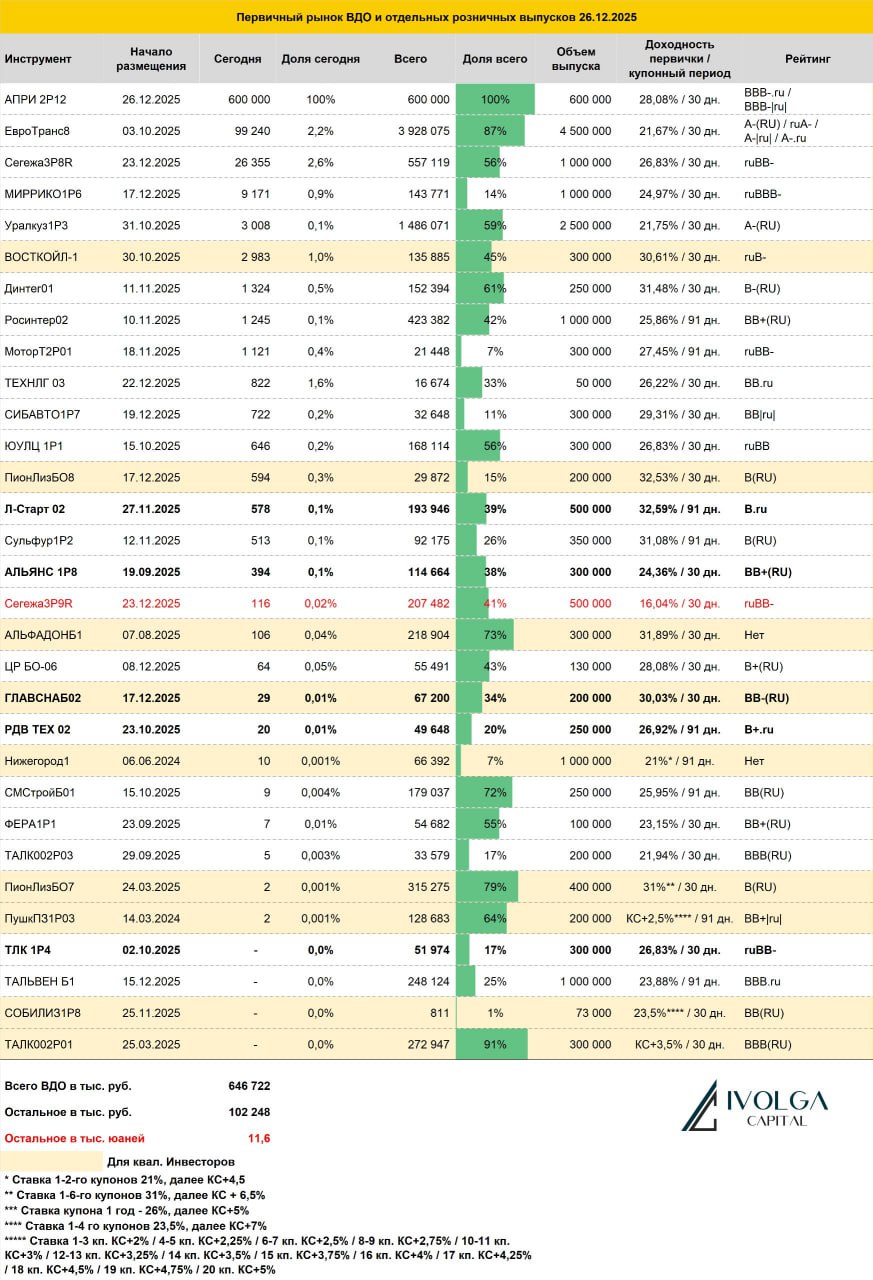
Task: Click the Ivolga Capital logo icon
Action: coord(701,1105)
